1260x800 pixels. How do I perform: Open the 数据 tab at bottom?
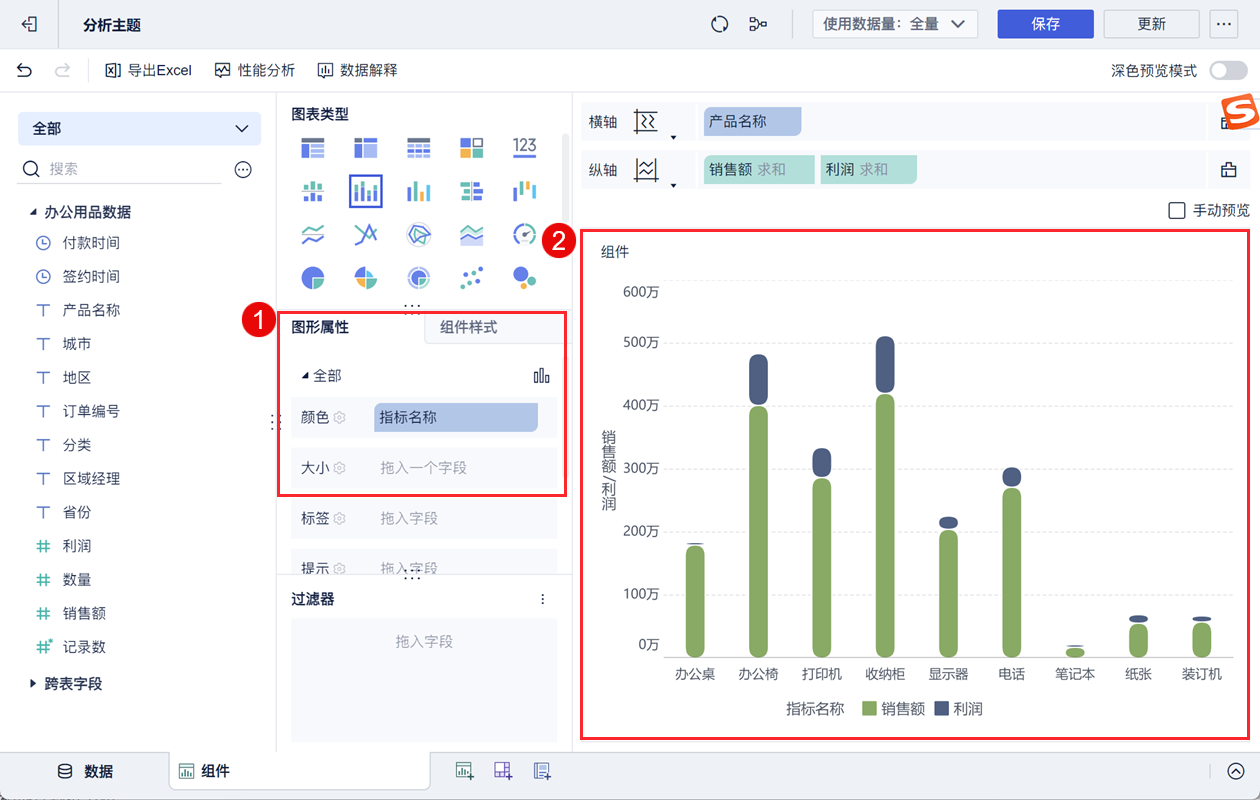coord(85,771)
